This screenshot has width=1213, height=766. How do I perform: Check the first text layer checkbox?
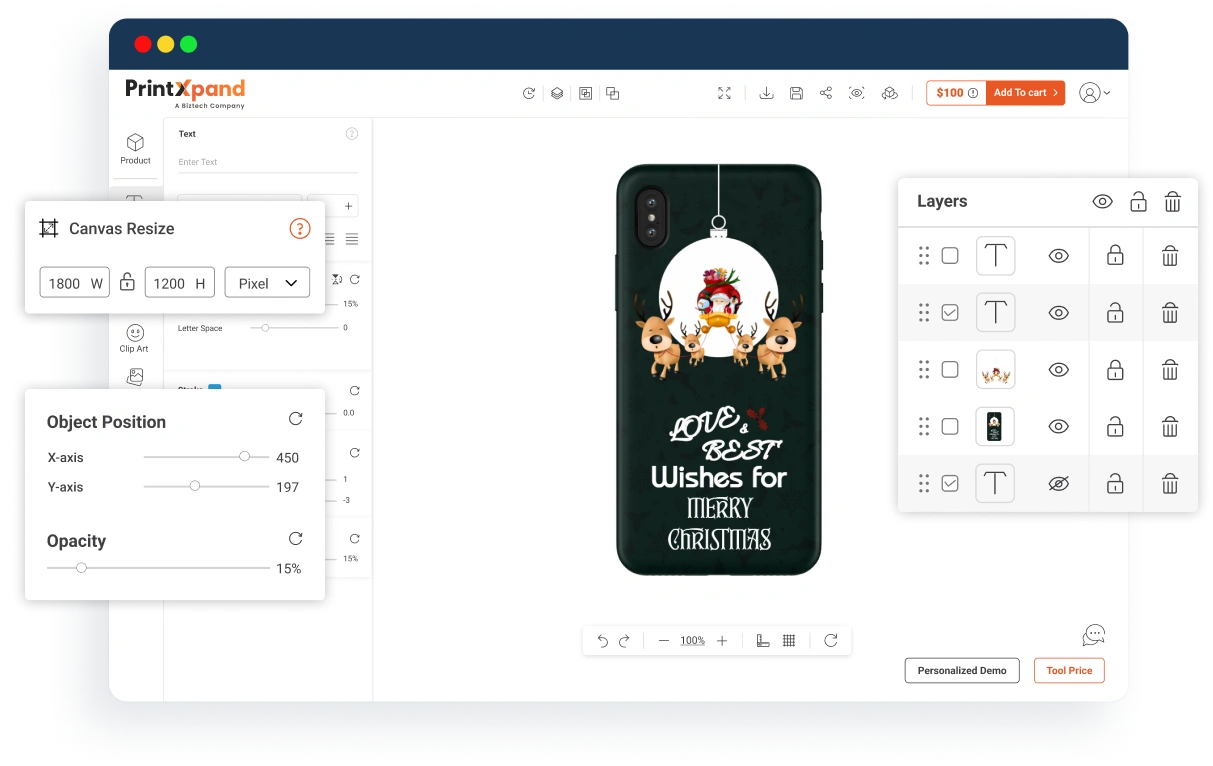pyautogui.click(x=950, y=256)
